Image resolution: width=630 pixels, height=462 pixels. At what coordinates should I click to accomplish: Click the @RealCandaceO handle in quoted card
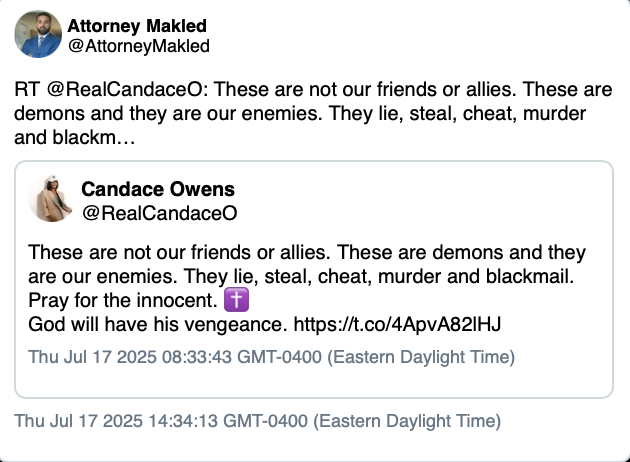click(158, 212)
